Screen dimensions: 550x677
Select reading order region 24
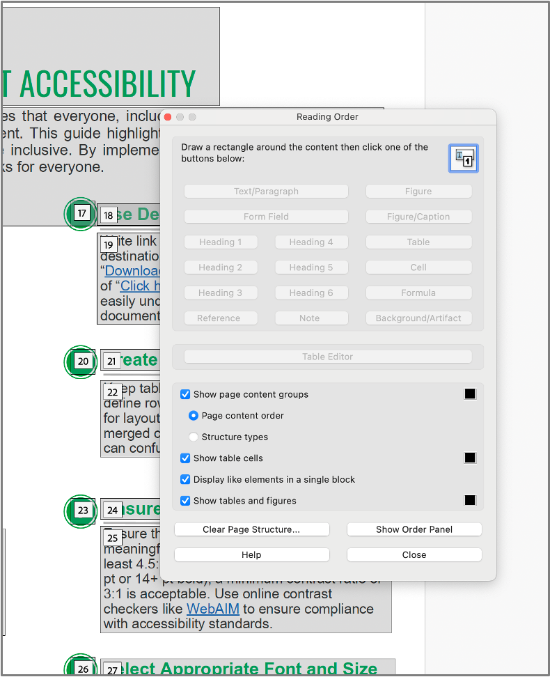(x=113, y=510)
